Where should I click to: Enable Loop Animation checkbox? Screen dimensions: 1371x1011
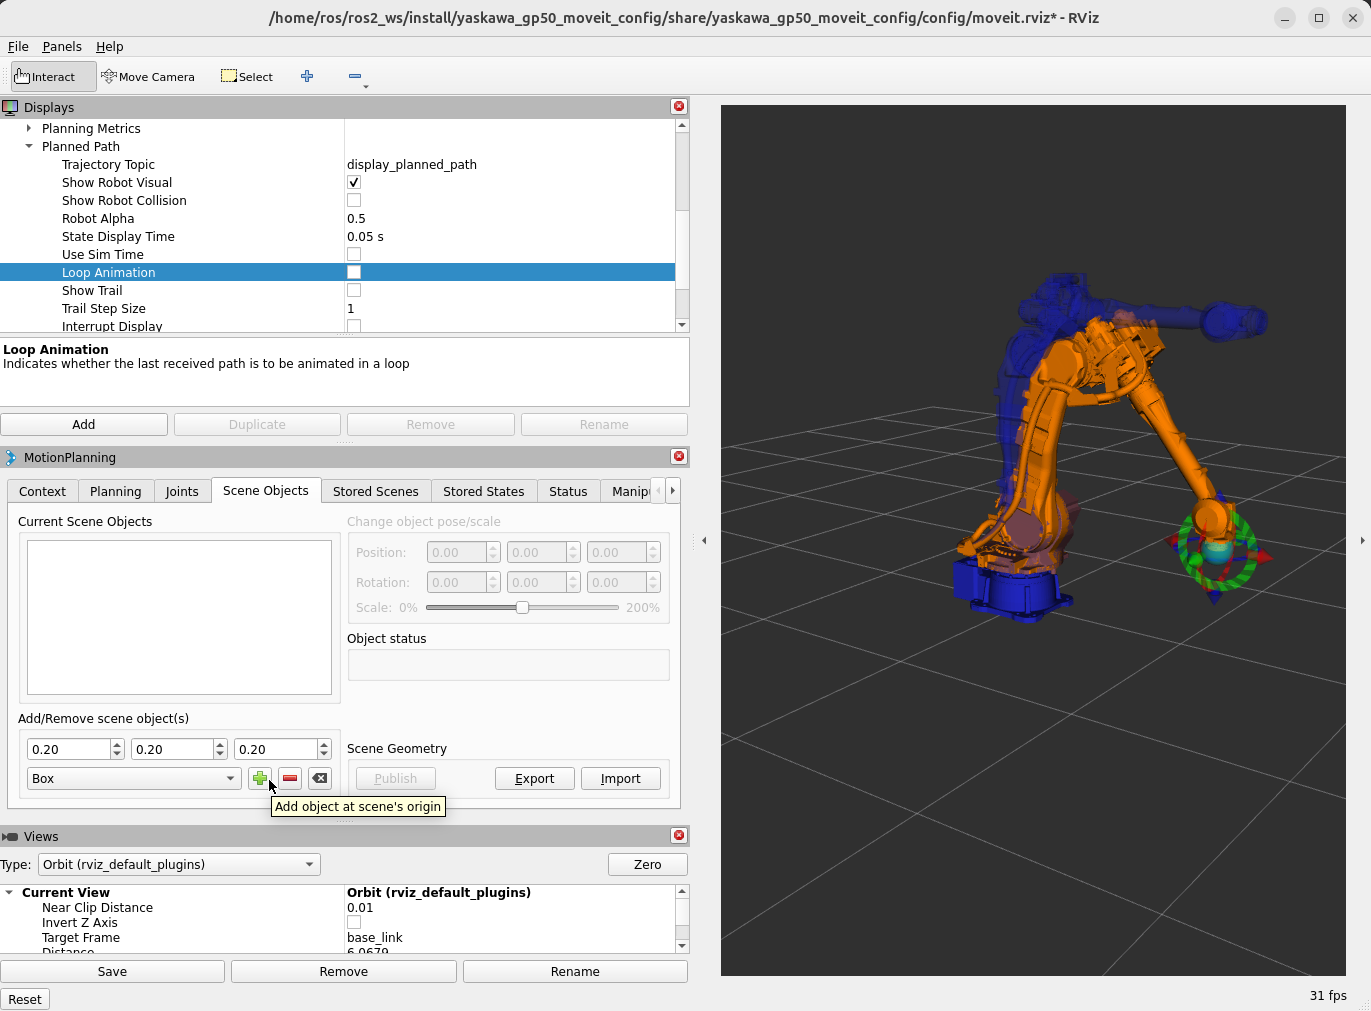tap(354, 272)
